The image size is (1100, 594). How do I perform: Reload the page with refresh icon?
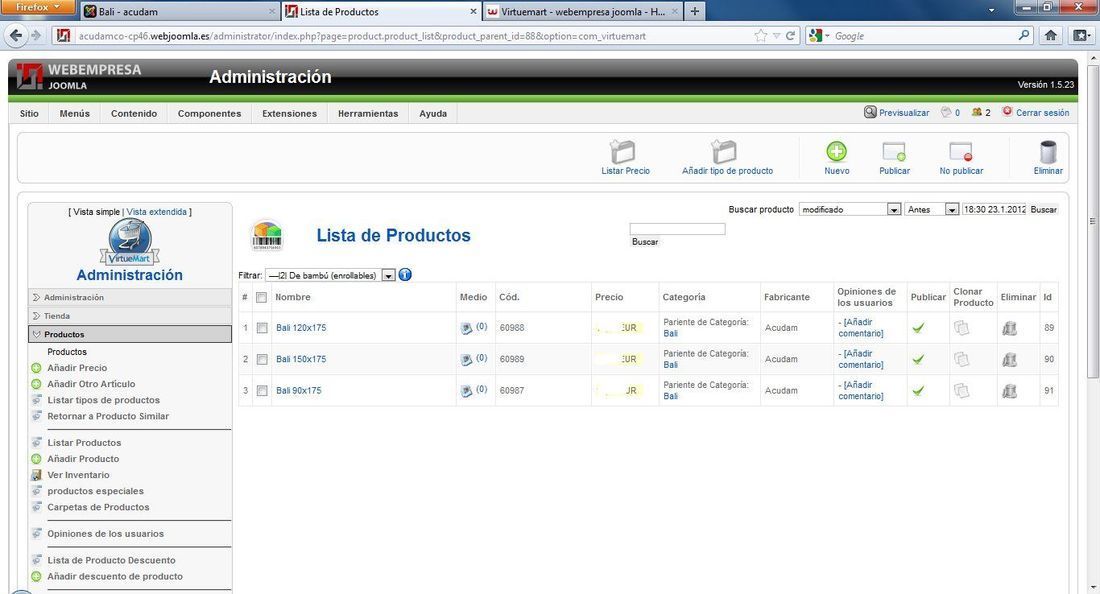[x=790, y=36]
